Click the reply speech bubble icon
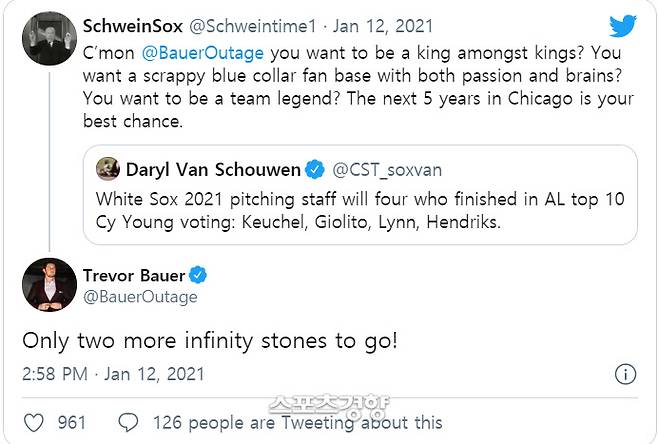 click(128, 423)
